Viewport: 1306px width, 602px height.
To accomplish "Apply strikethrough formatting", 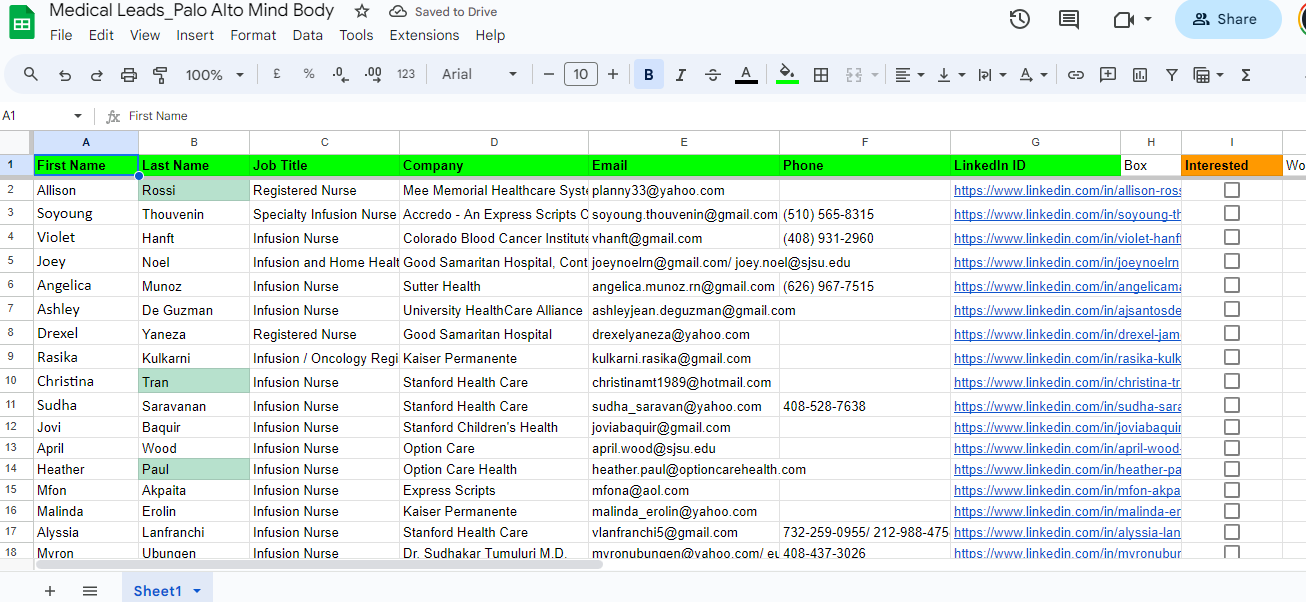I will pyautogui.click(x=713, y=75).
